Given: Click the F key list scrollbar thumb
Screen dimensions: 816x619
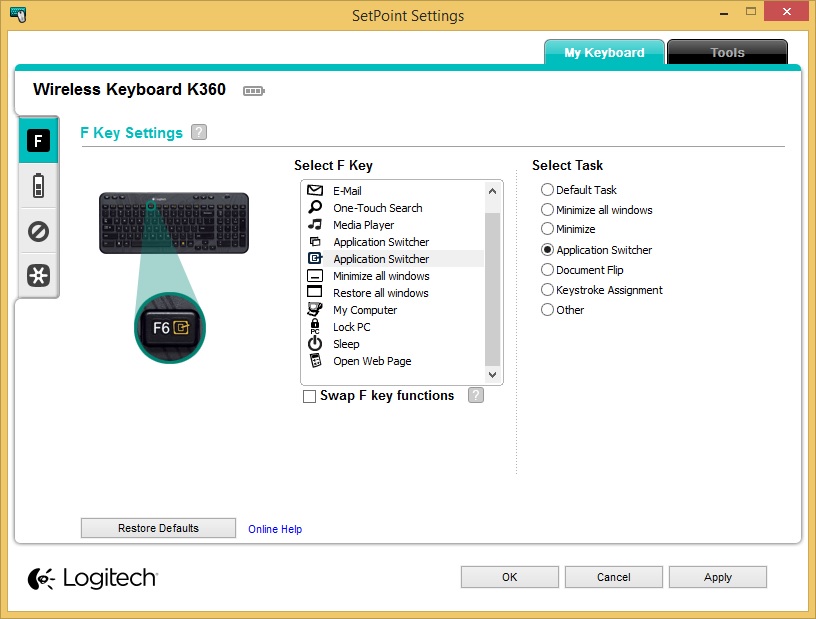Looking at the screenshot, I should [x=492, y=289].
